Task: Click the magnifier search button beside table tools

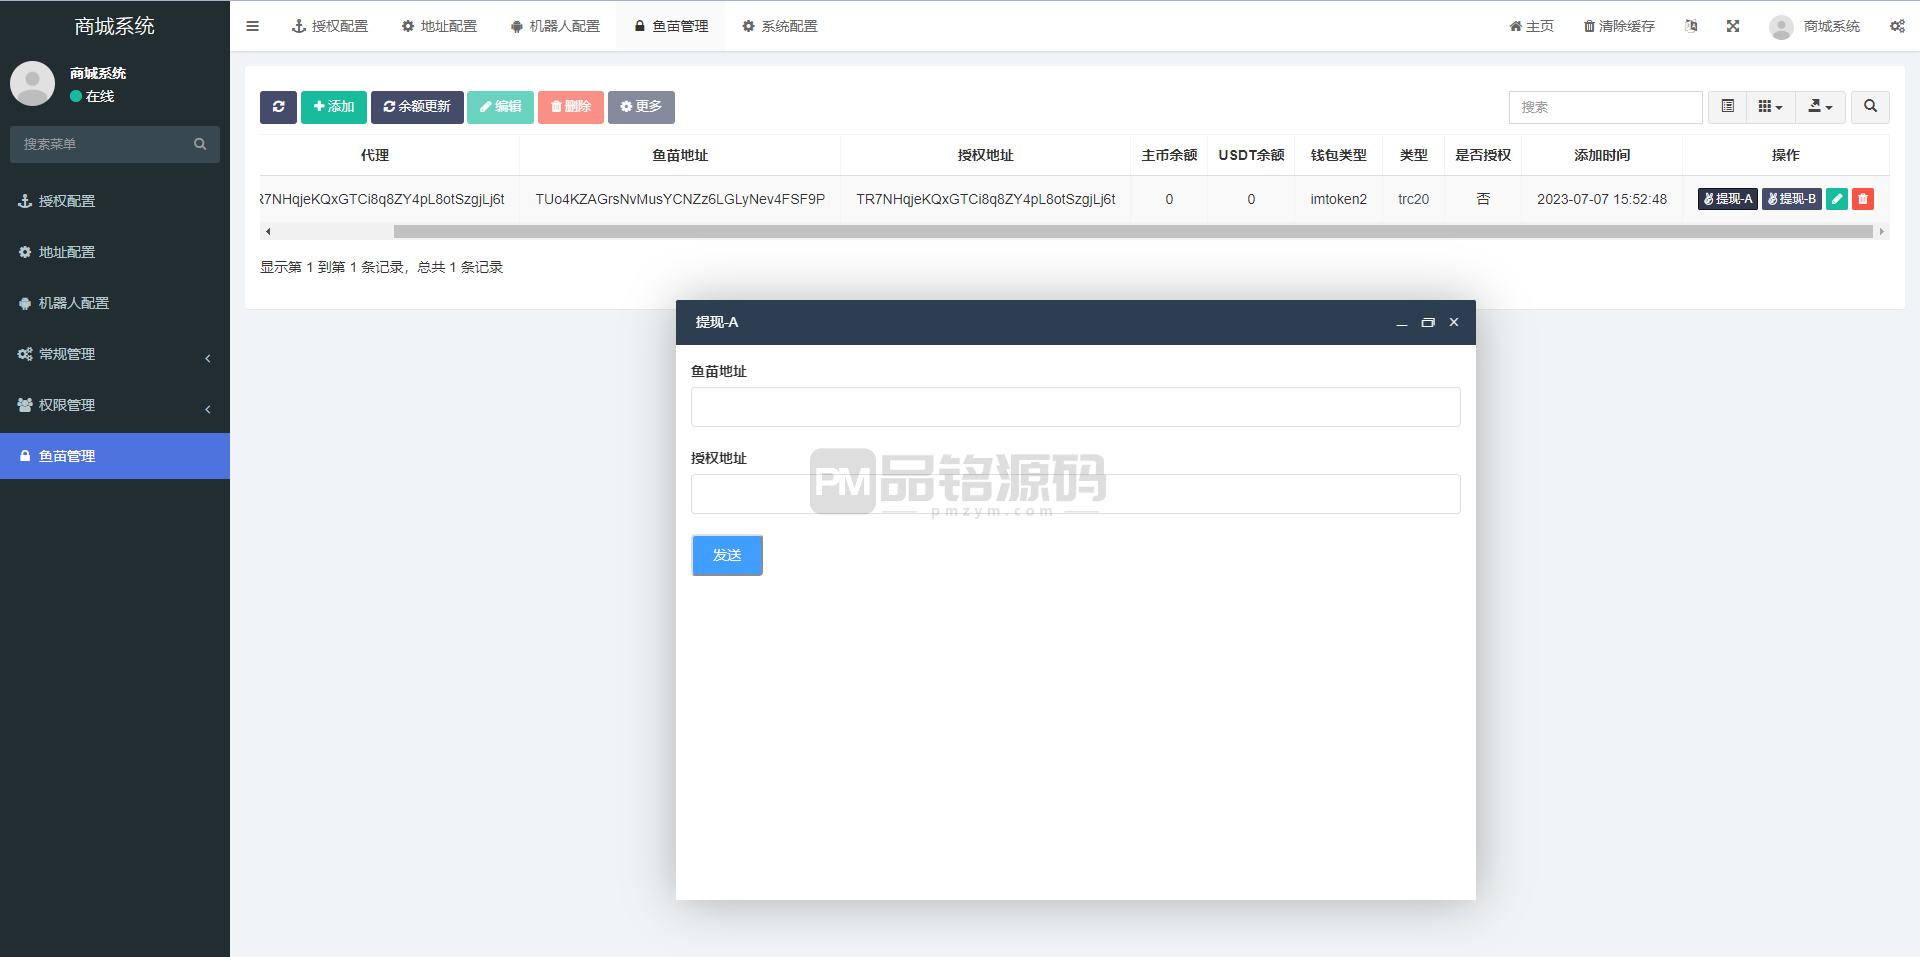Action: 1870,107
